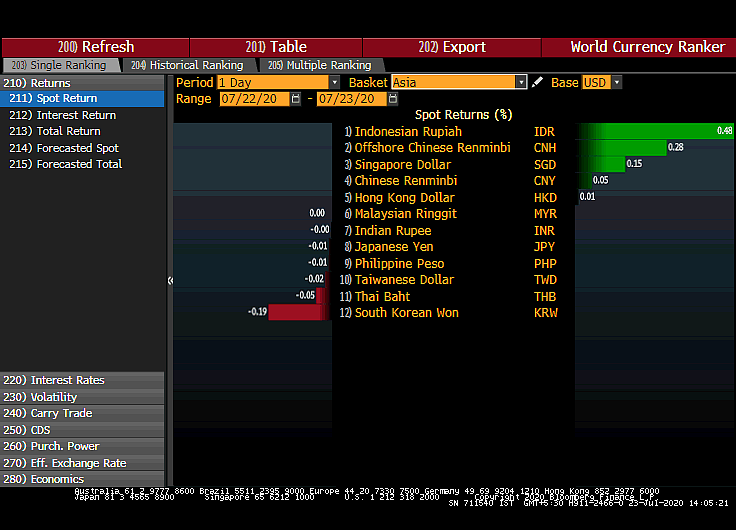Click the THB currency code
The width and height of the screenshot is (736, 530).
[x=544, y=296]
